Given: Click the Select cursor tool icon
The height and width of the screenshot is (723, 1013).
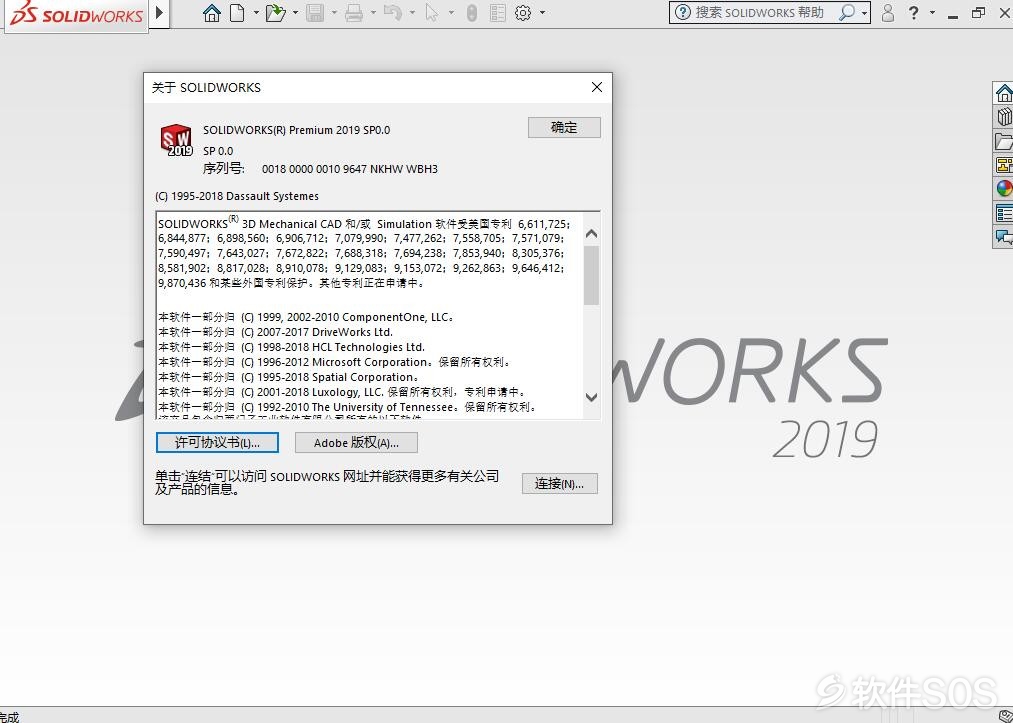Looking at the screenshot, I should pyautogui.click(x=432, y=12).
